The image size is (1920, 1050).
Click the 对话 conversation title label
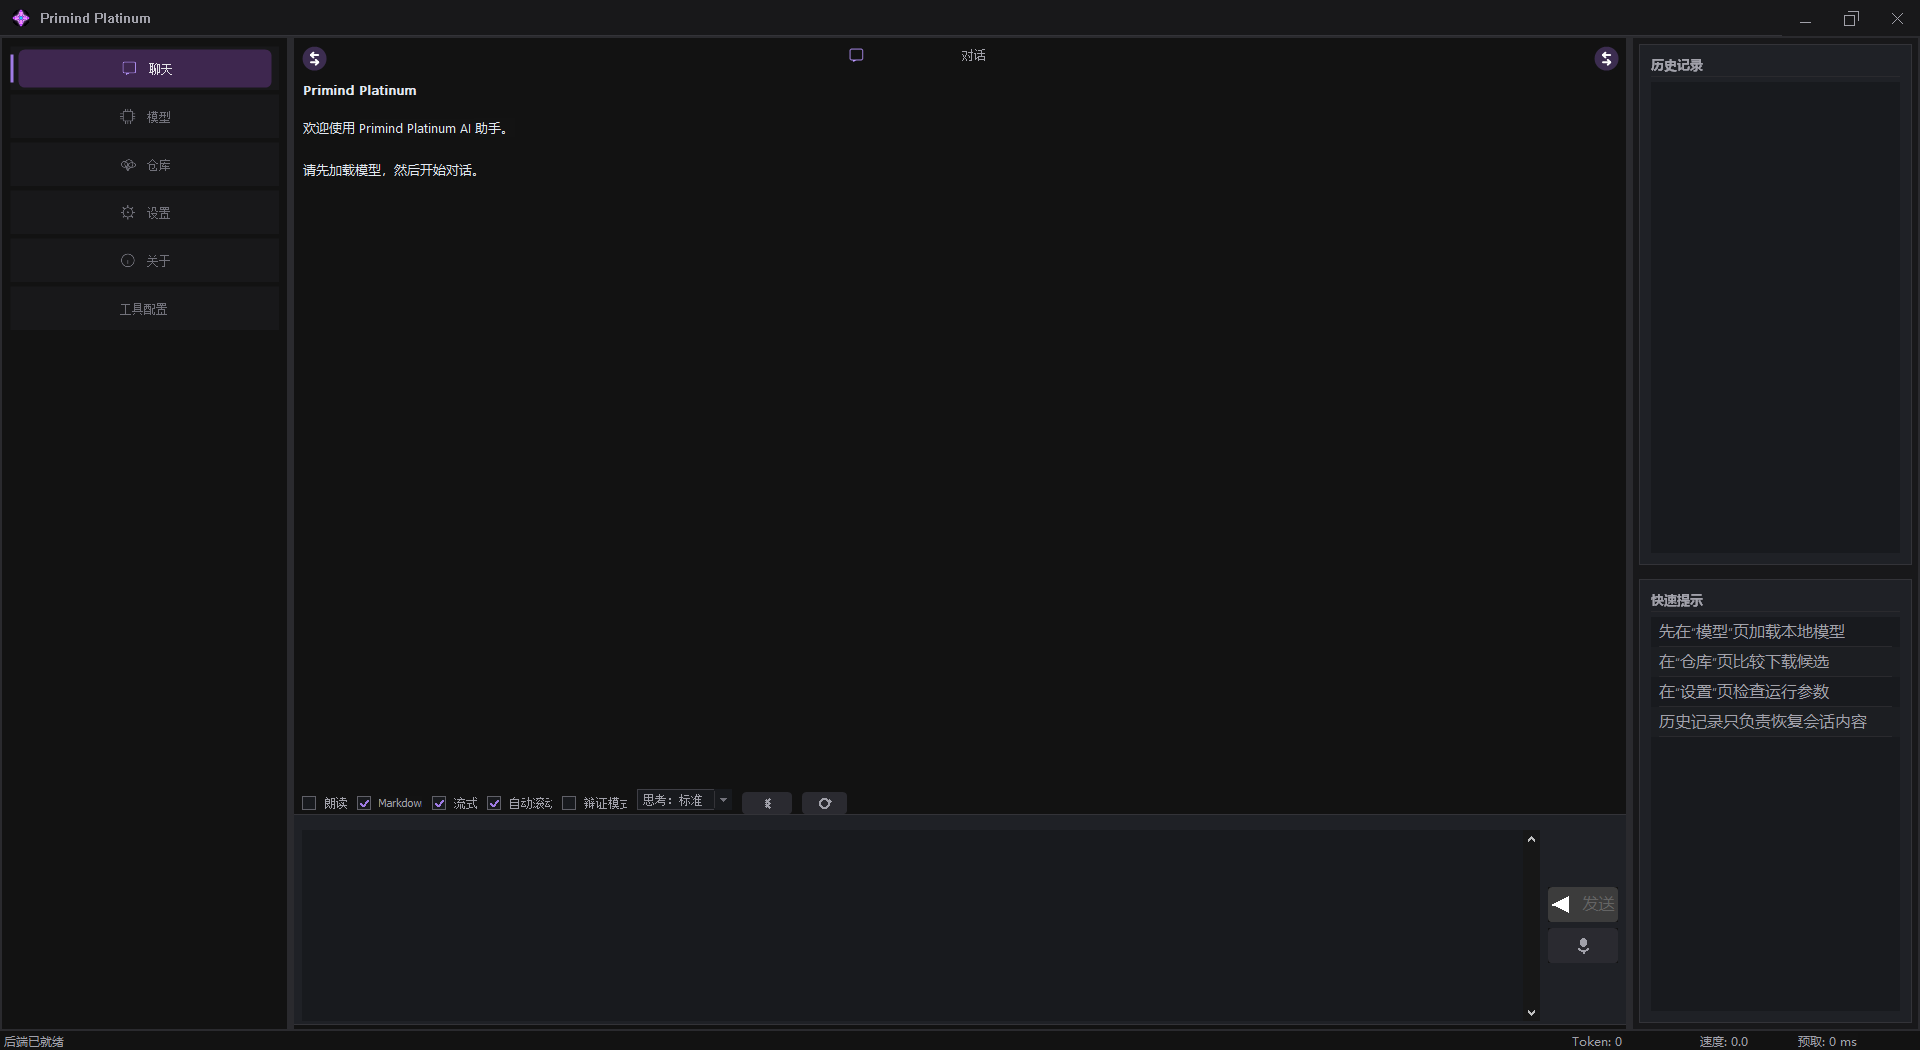pos(973,55)
